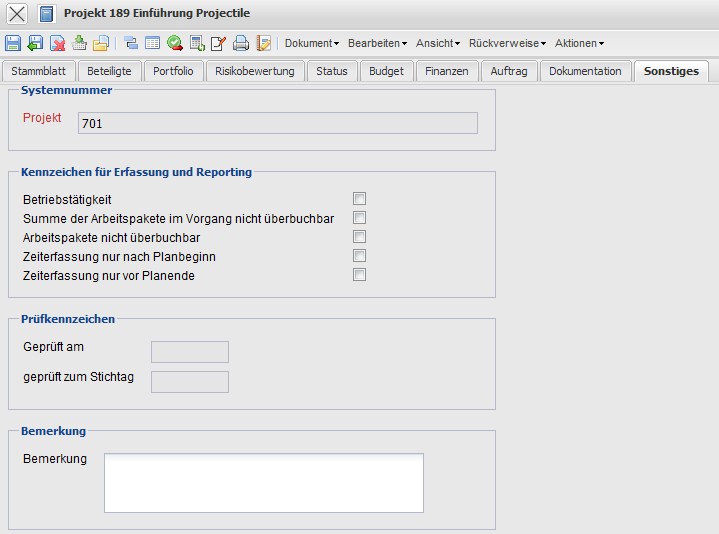Click the Save disk icon
719x534 pixels.
13,43
